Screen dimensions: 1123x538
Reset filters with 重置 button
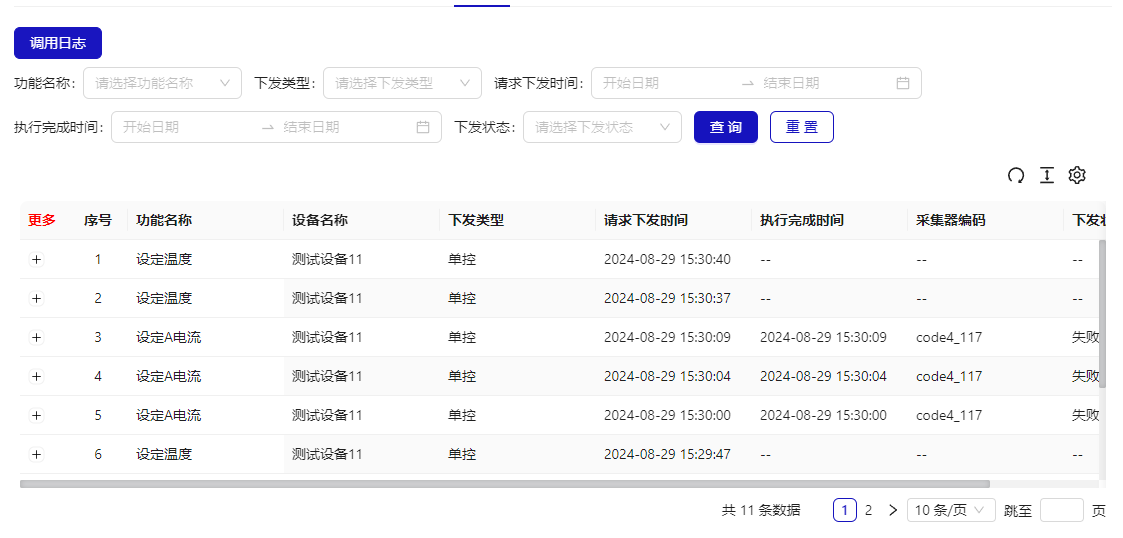click(x=802, y=128)
